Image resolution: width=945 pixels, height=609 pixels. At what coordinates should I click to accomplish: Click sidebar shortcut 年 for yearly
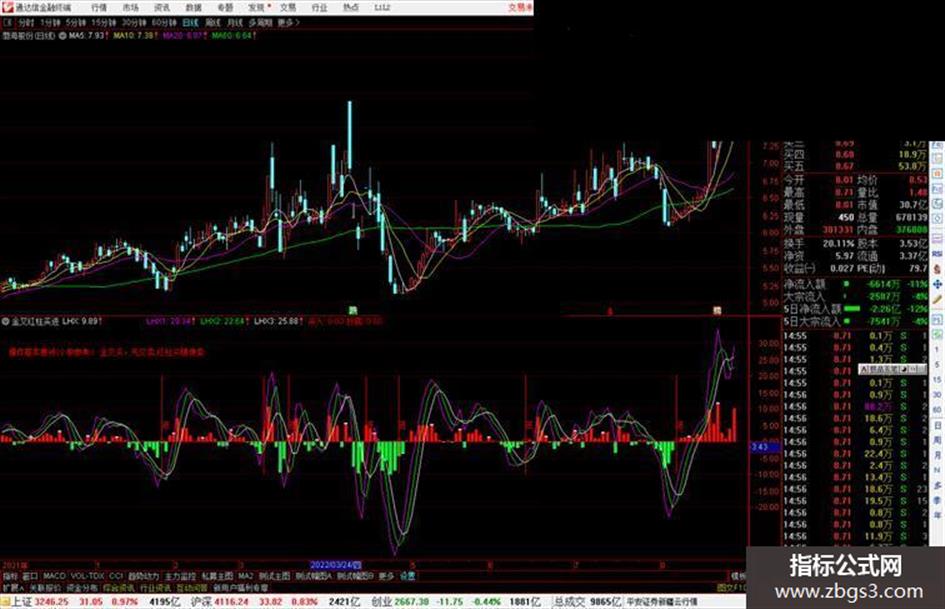[937, 516]
